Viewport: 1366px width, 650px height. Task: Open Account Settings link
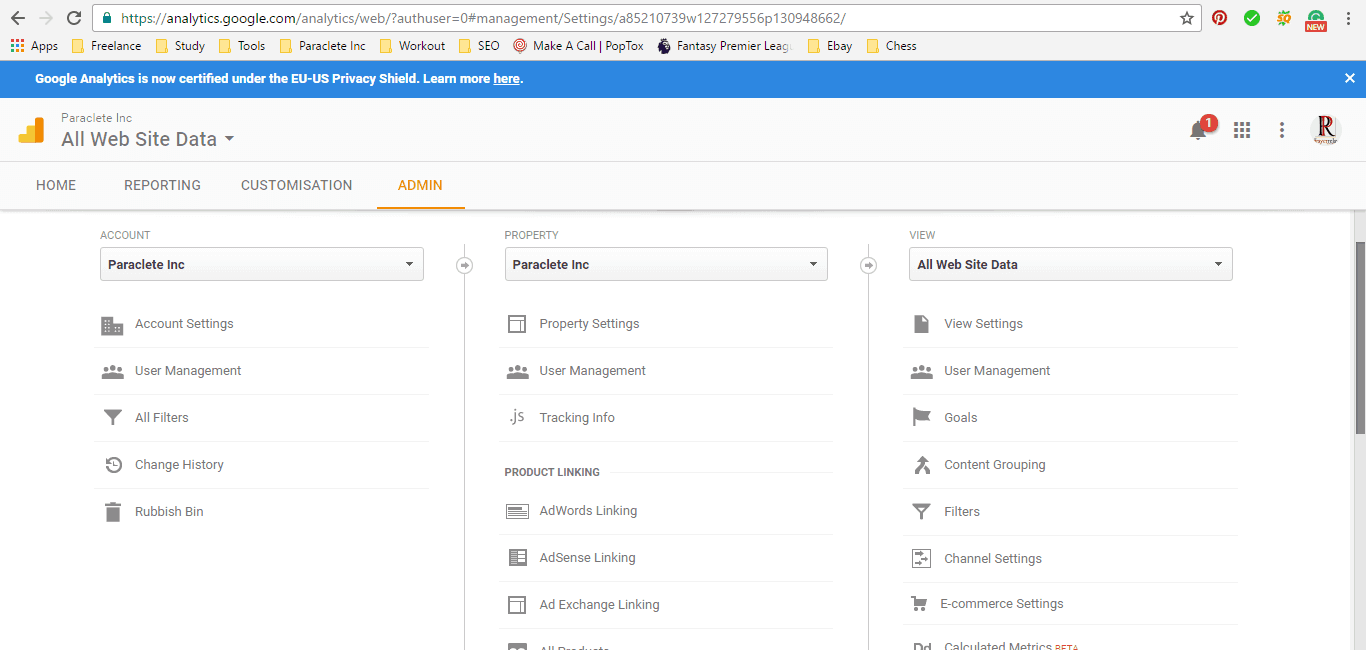[184, 324]
